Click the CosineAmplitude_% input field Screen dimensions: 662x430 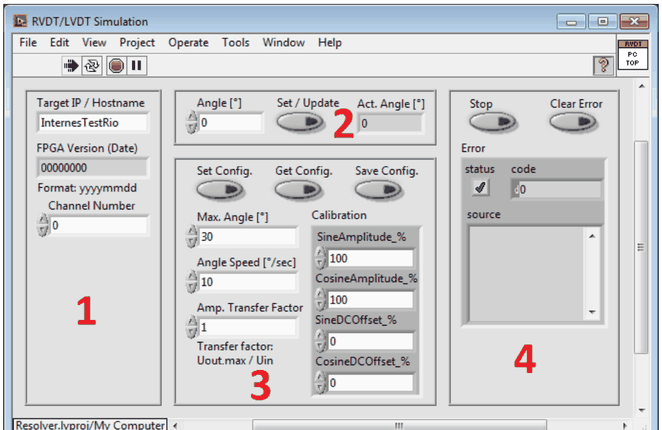(371, 299)
